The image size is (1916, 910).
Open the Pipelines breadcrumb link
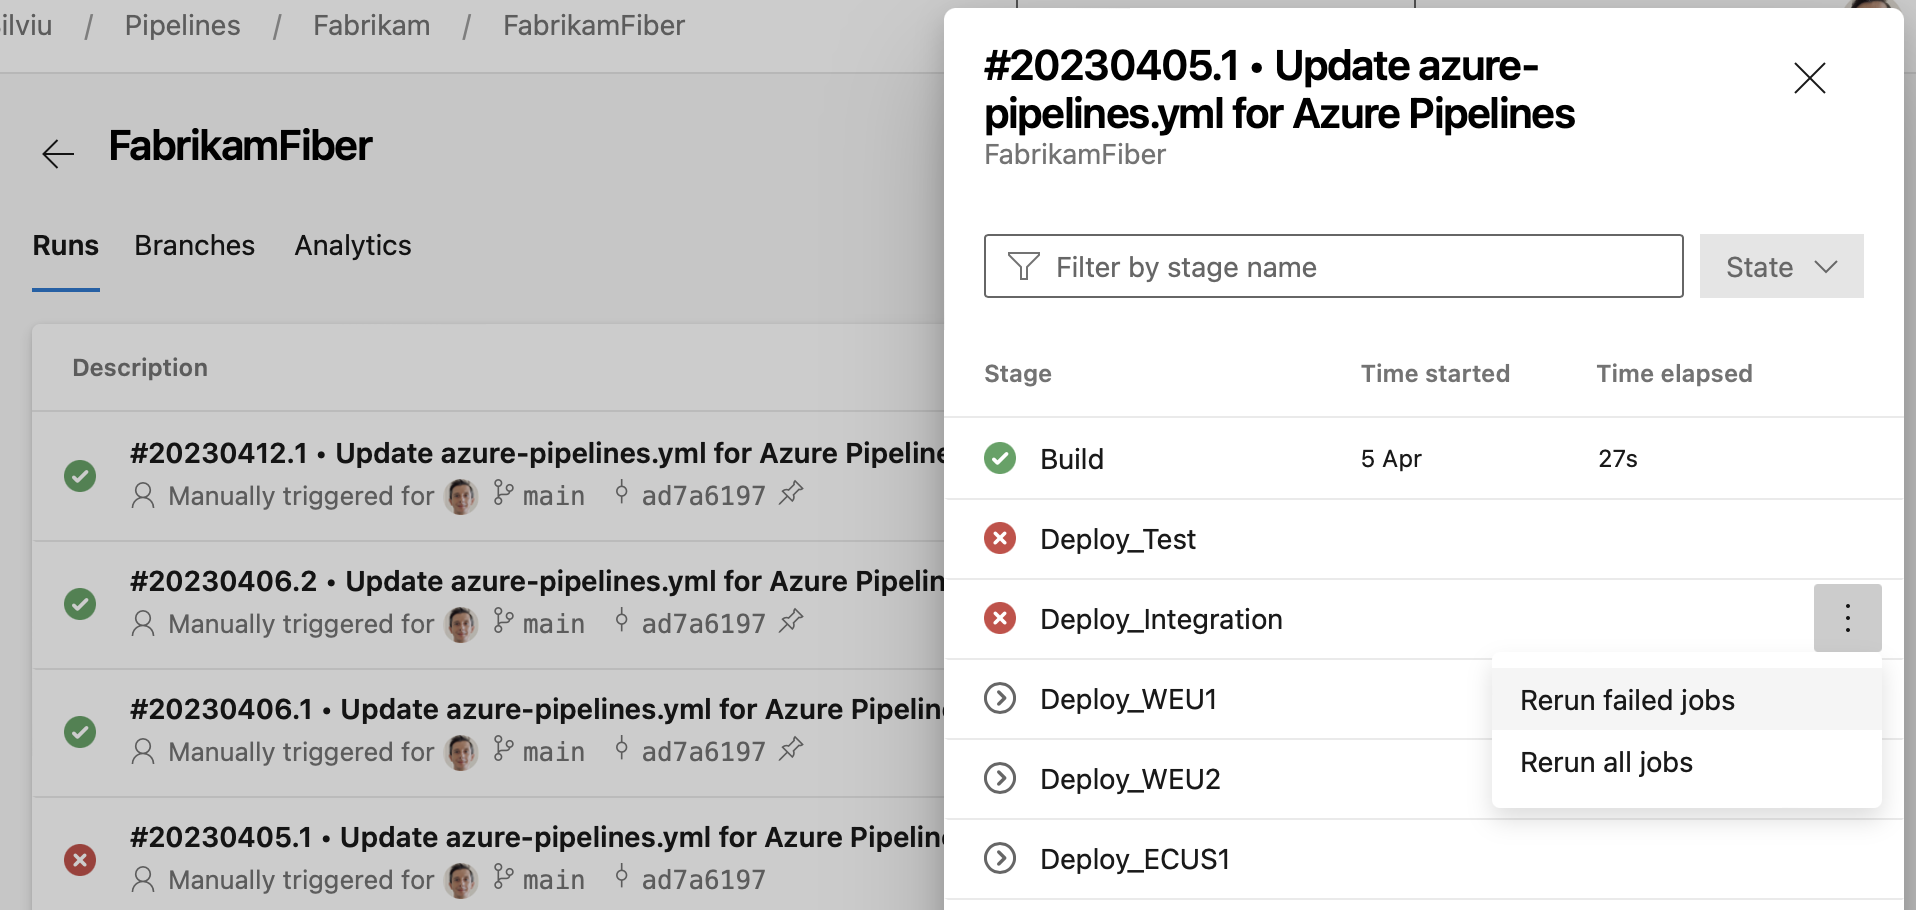pyautogui.click(x=182, y=26)
